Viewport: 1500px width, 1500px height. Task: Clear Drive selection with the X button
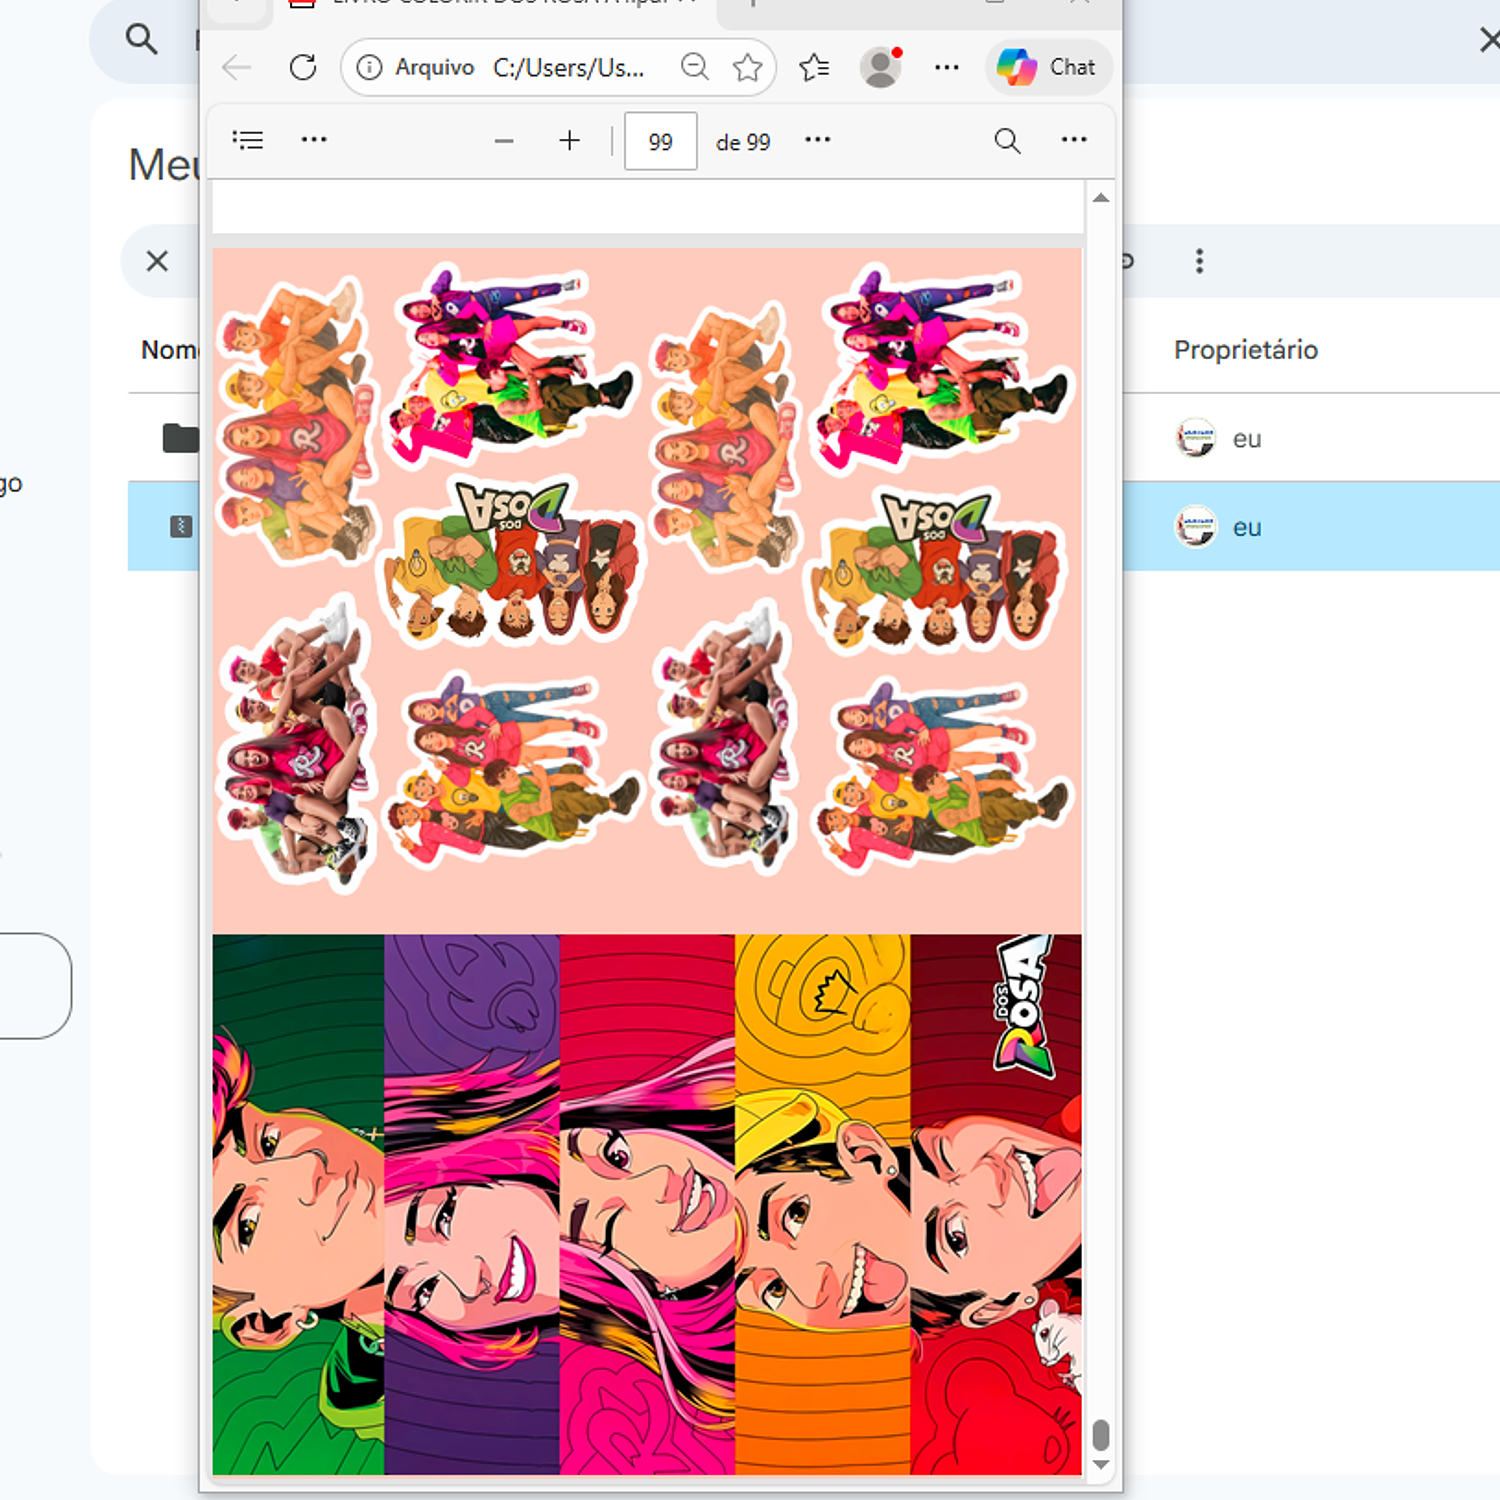(157, 261)
